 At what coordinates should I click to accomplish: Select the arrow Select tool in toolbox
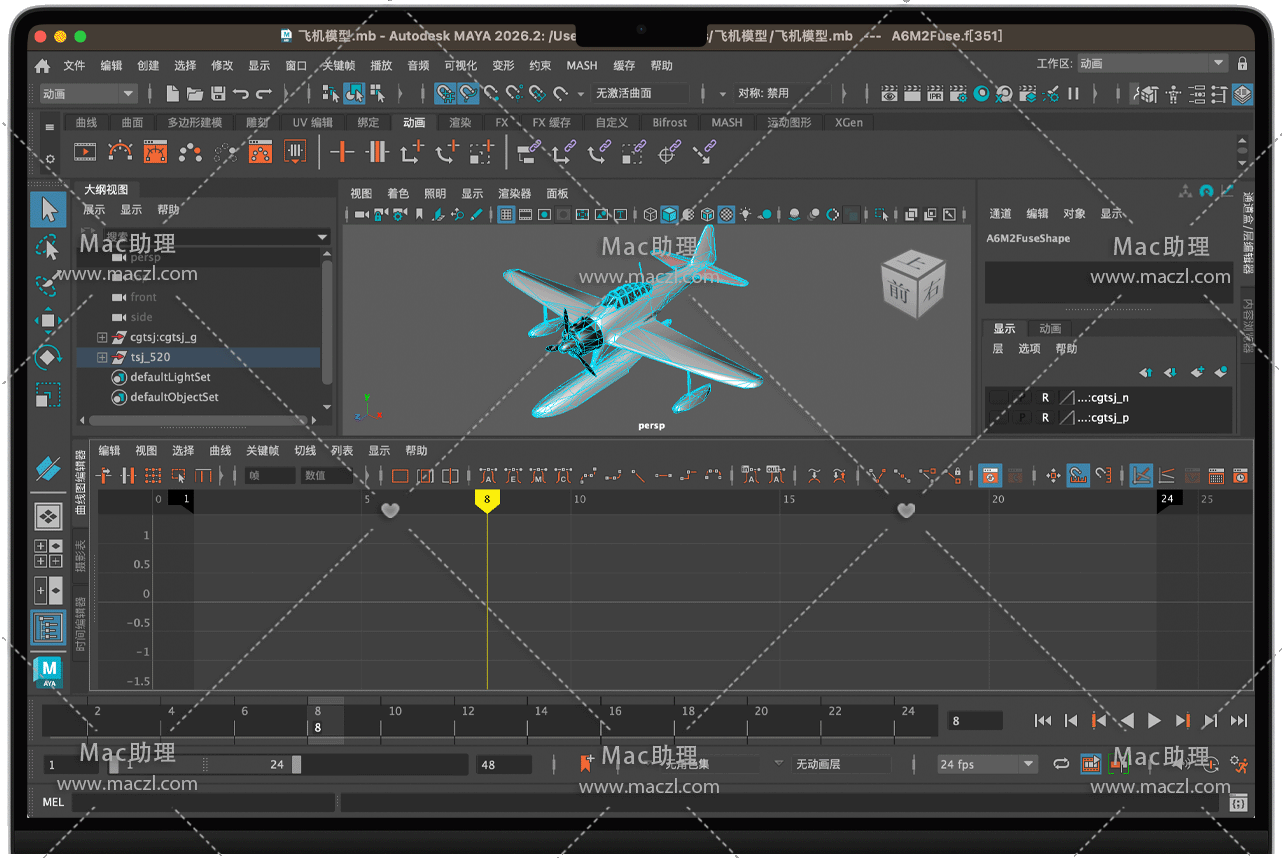coord(48,209)
